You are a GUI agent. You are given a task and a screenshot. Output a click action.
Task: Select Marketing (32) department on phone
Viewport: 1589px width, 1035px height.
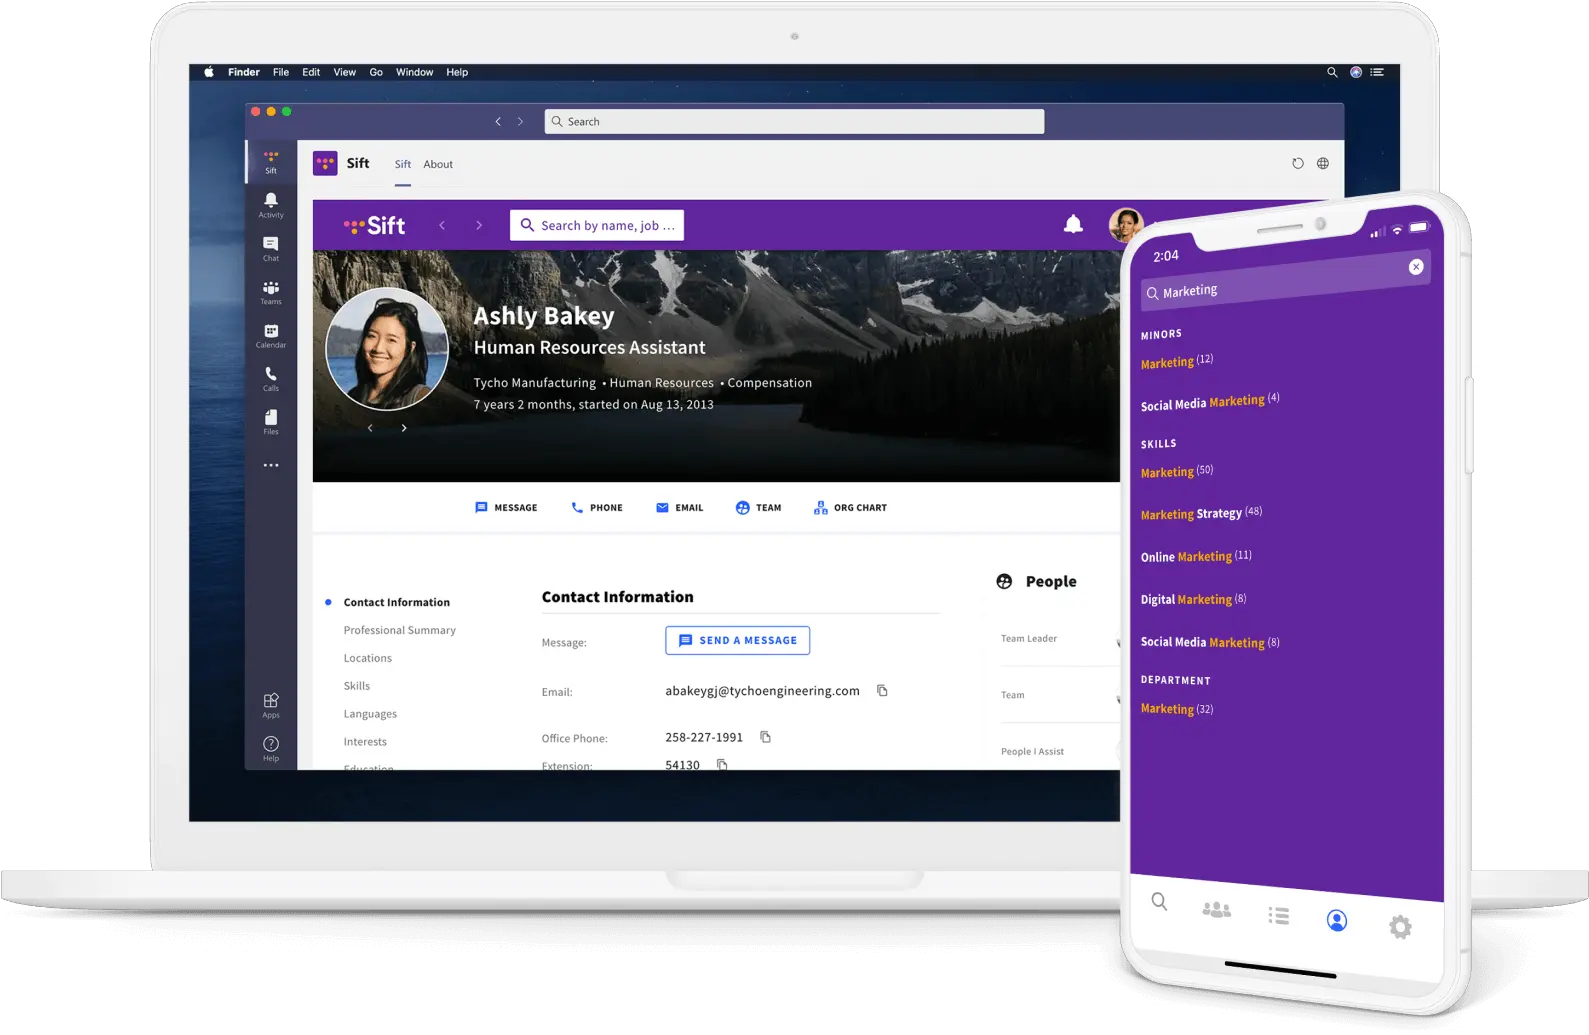coord(1177,708)
